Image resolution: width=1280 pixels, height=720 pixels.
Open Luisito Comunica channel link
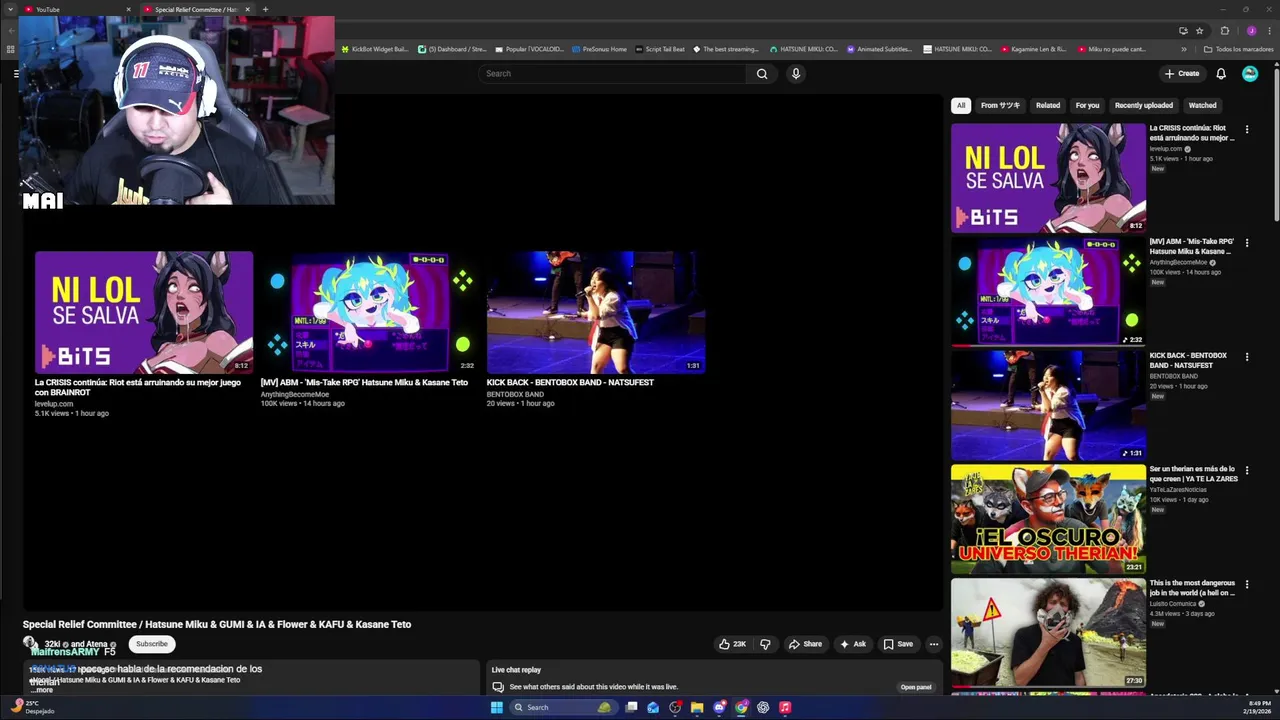1174,604
